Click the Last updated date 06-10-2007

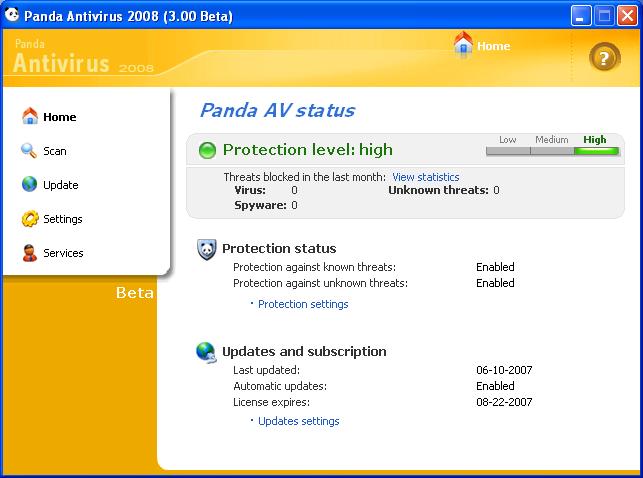pyautogui.click(x=504, y=370)
